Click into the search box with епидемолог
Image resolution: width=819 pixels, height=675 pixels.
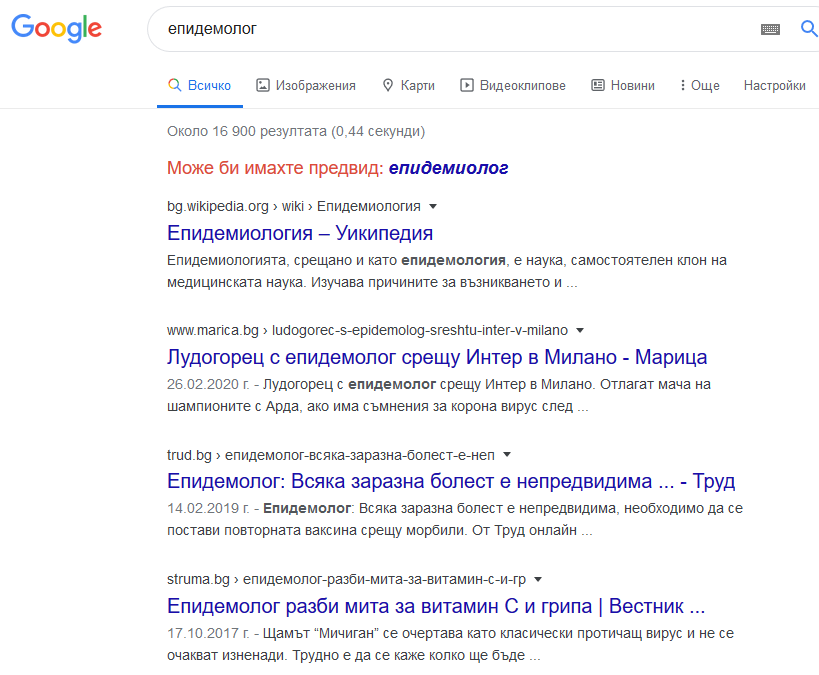click(x=450, y=30)
